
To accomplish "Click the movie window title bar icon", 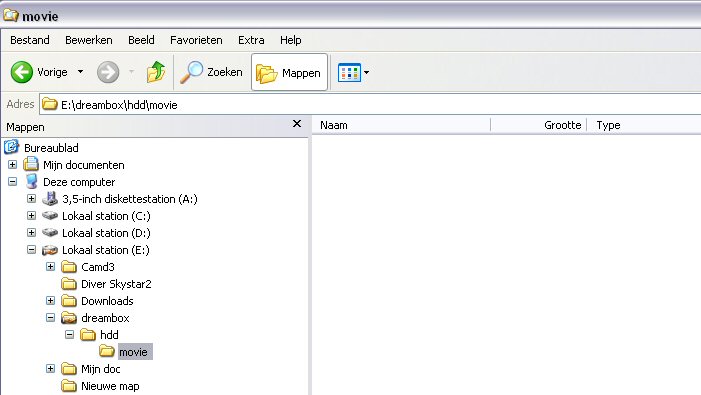I will point(11,16).
